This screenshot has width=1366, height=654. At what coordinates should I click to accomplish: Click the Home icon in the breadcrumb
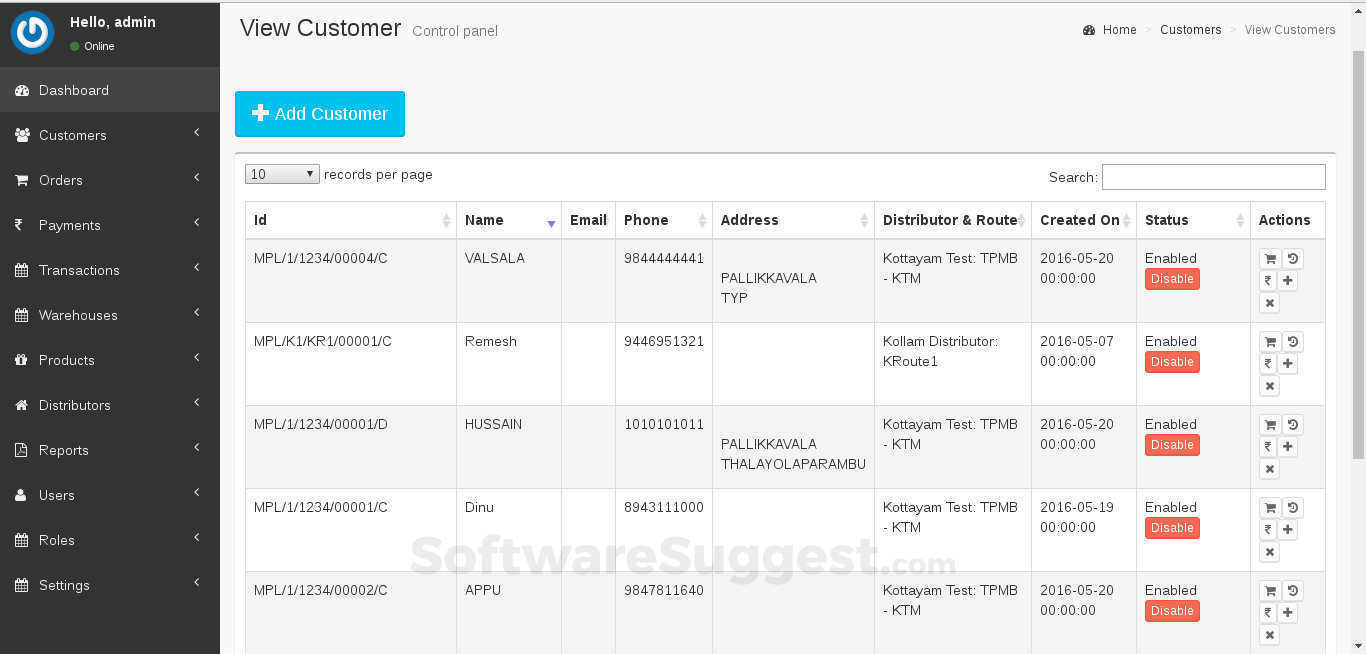click(x=1089, y=29)
